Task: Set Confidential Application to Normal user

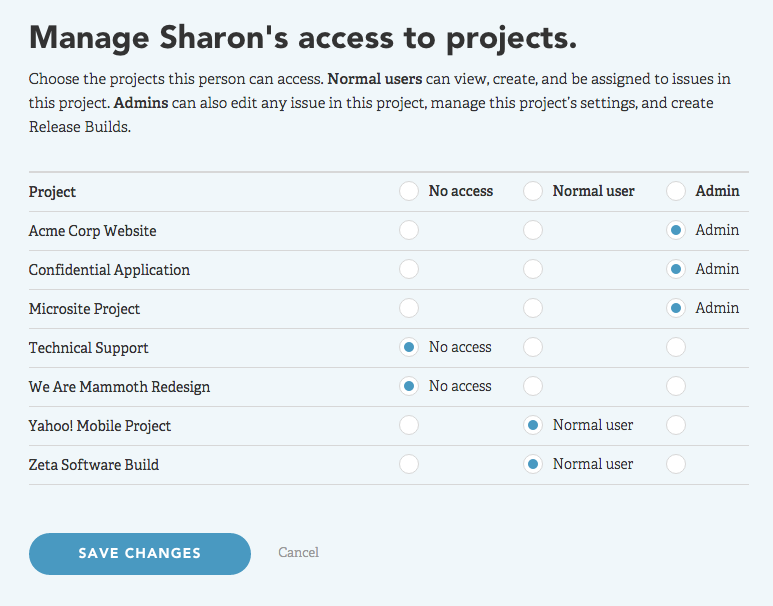Action: pos(533,269)
